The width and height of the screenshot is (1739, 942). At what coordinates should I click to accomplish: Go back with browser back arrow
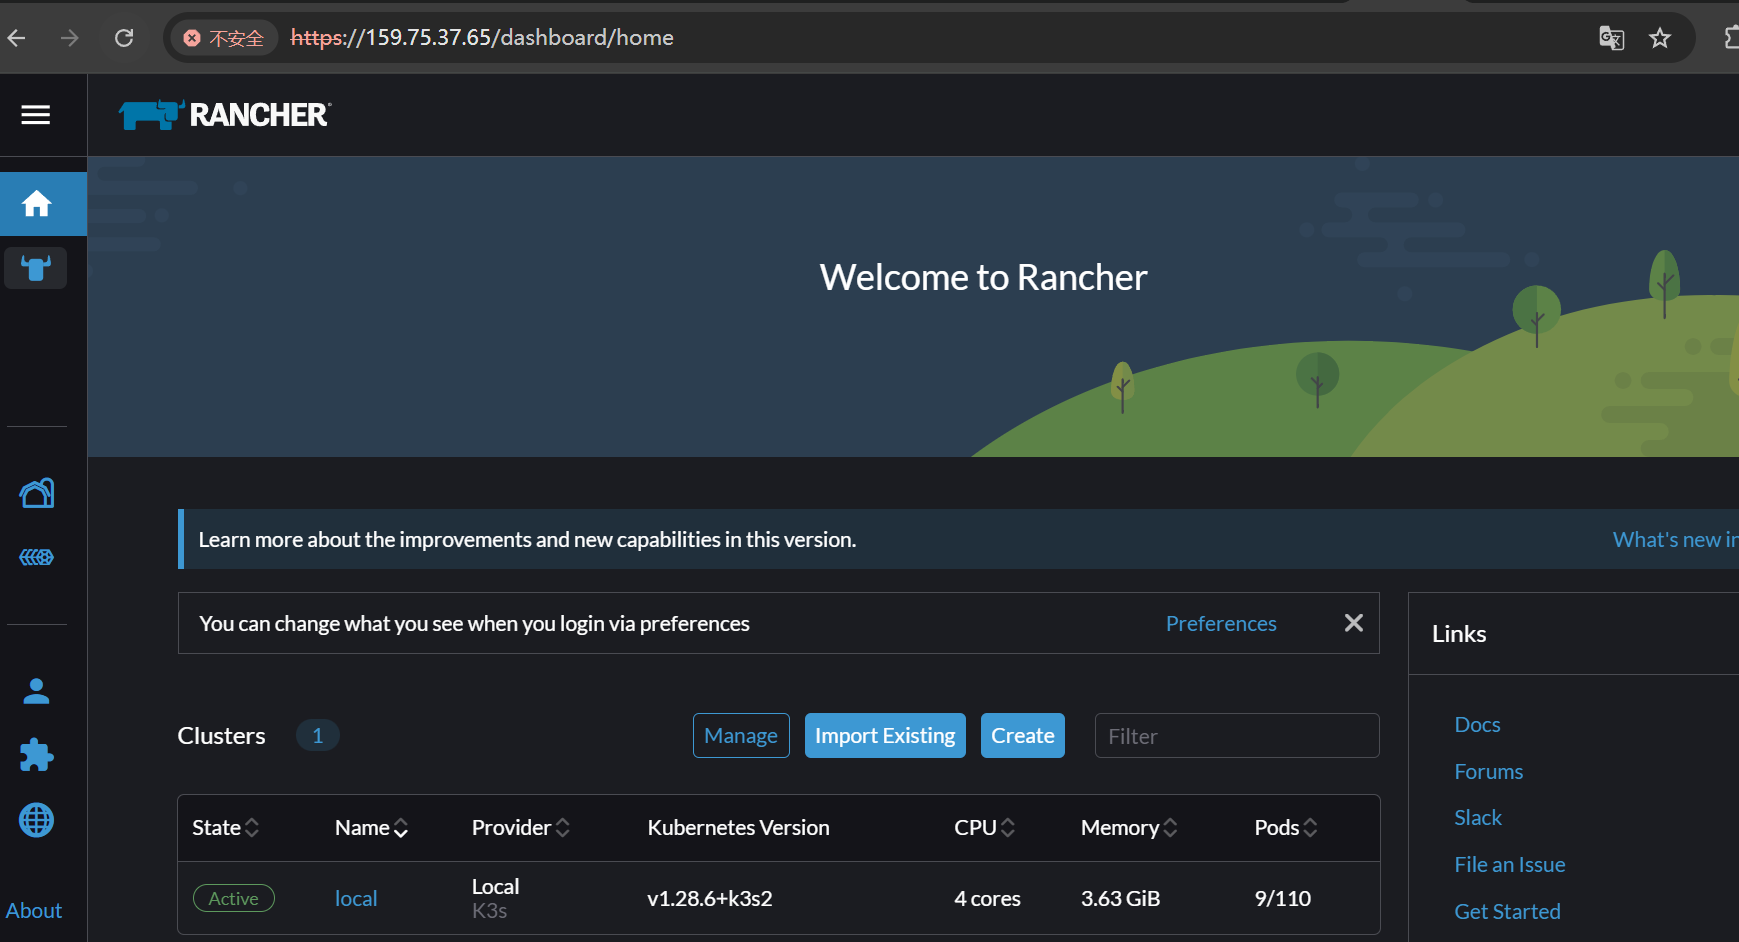(17, 38)
